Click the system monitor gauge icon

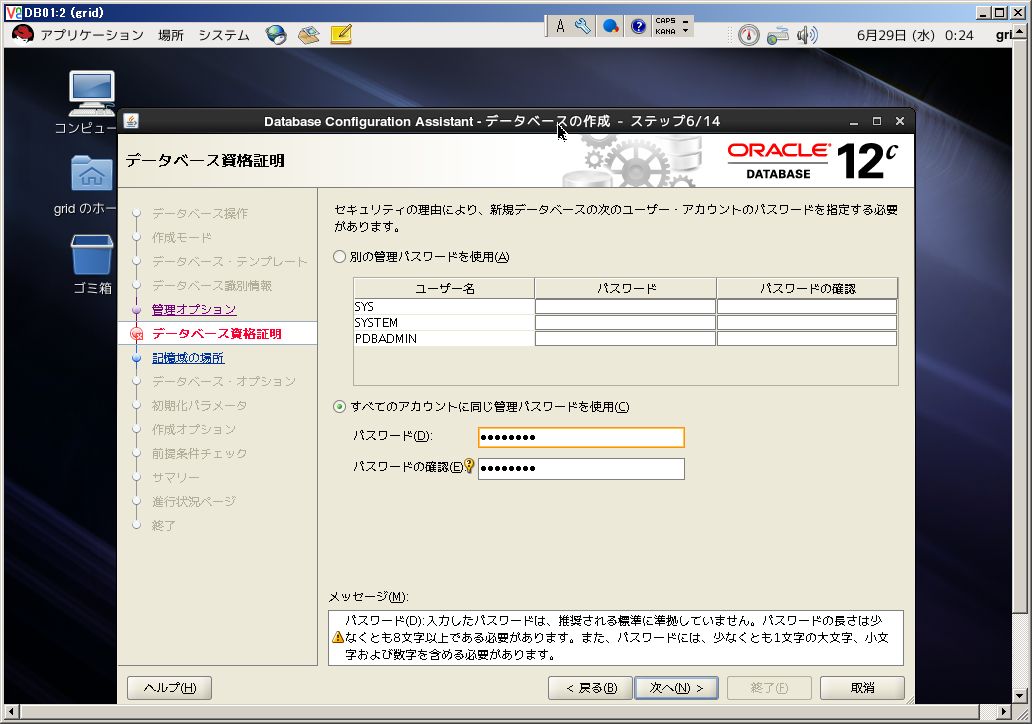click(748, 35)
